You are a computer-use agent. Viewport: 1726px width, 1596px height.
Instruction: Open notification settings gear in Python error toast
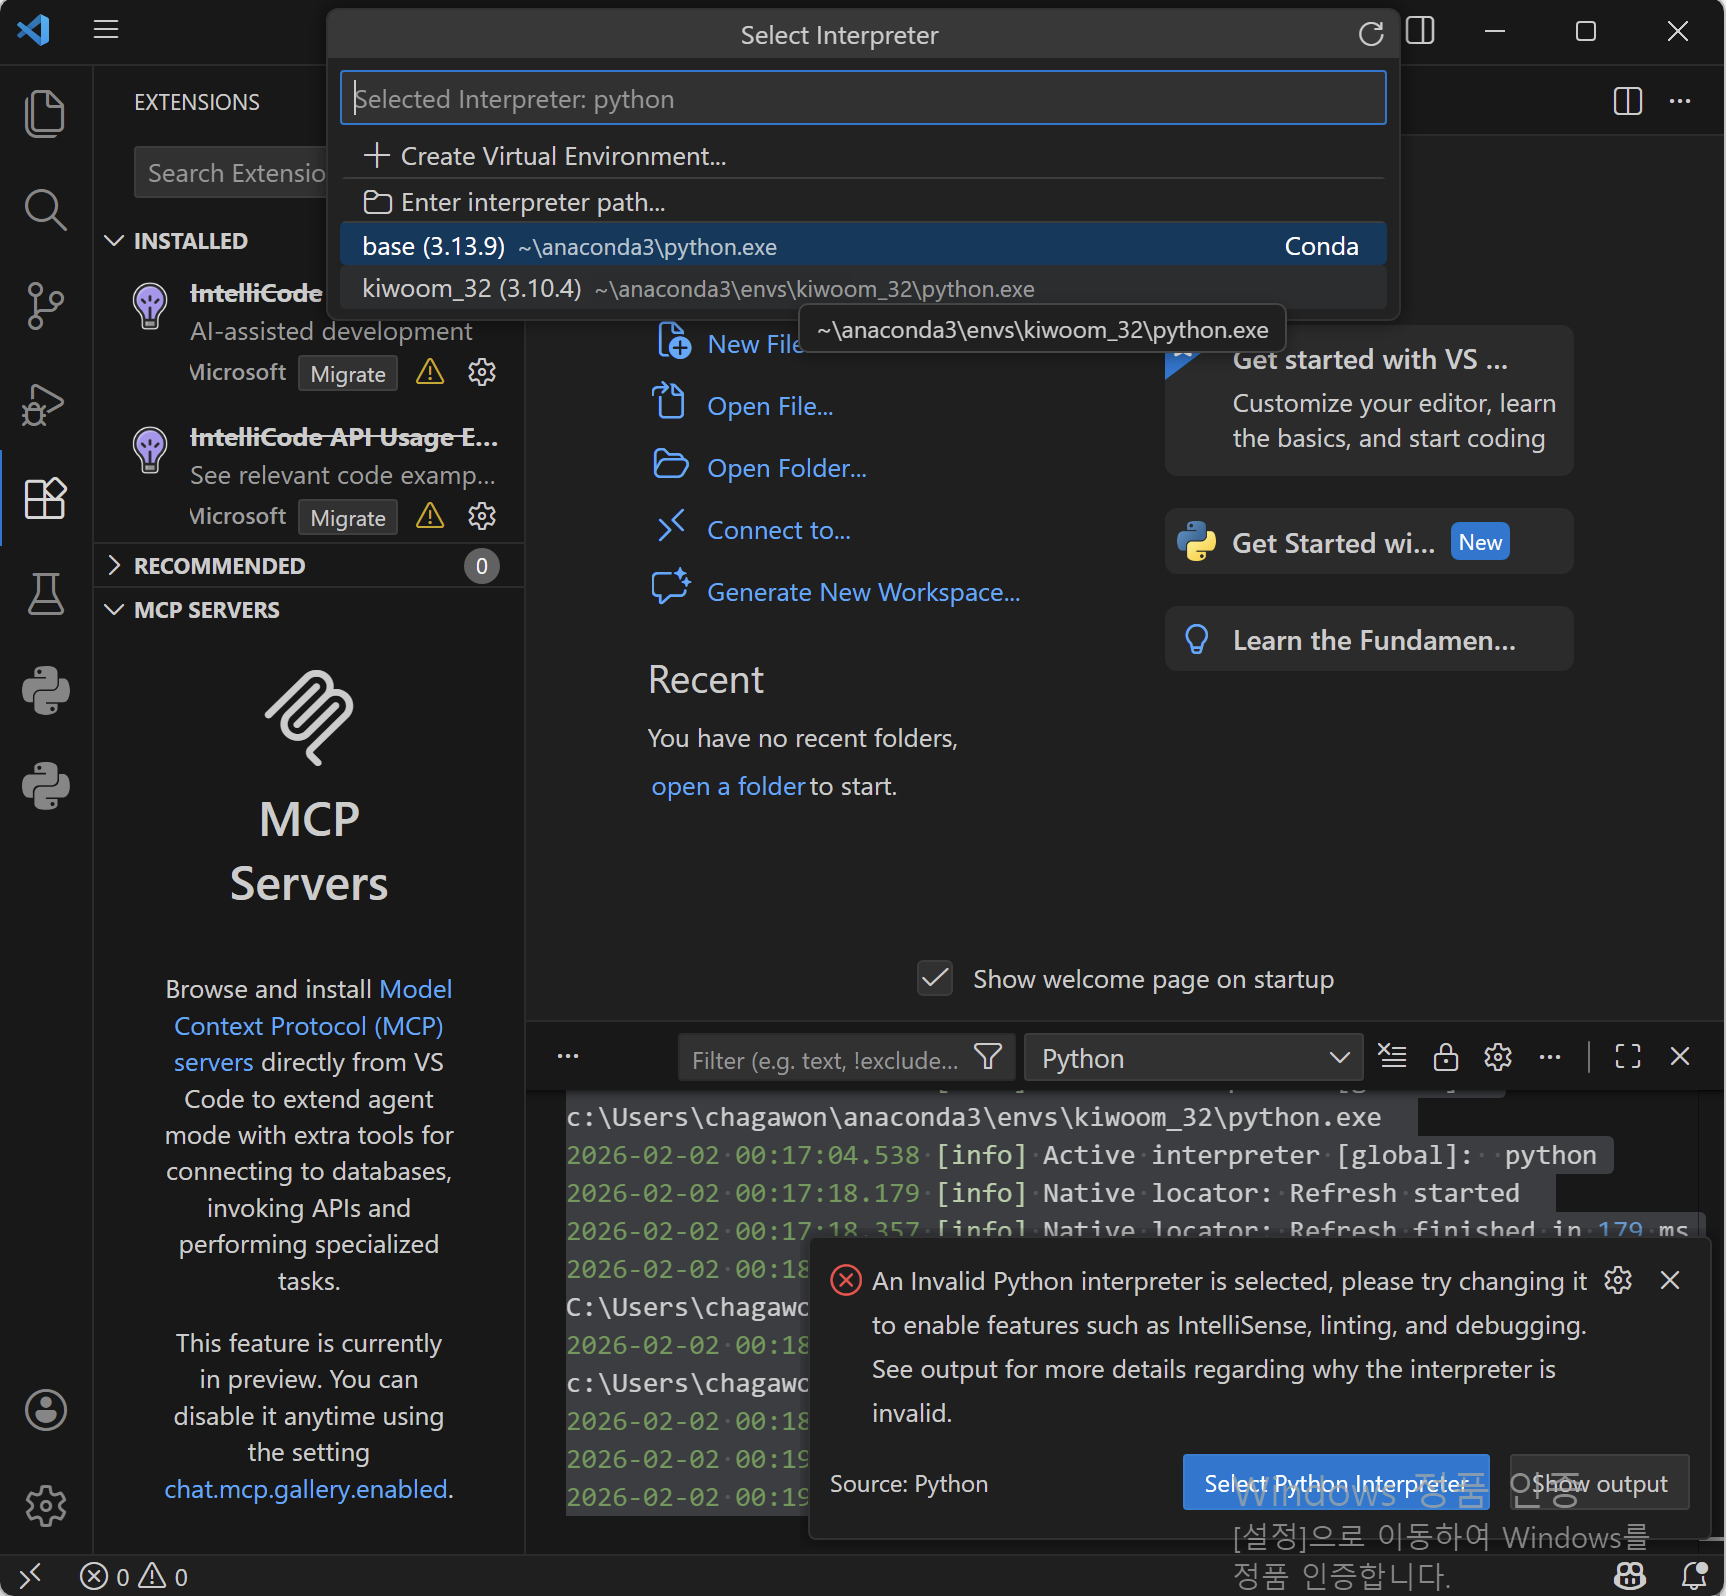(x=1618, y=1281)
